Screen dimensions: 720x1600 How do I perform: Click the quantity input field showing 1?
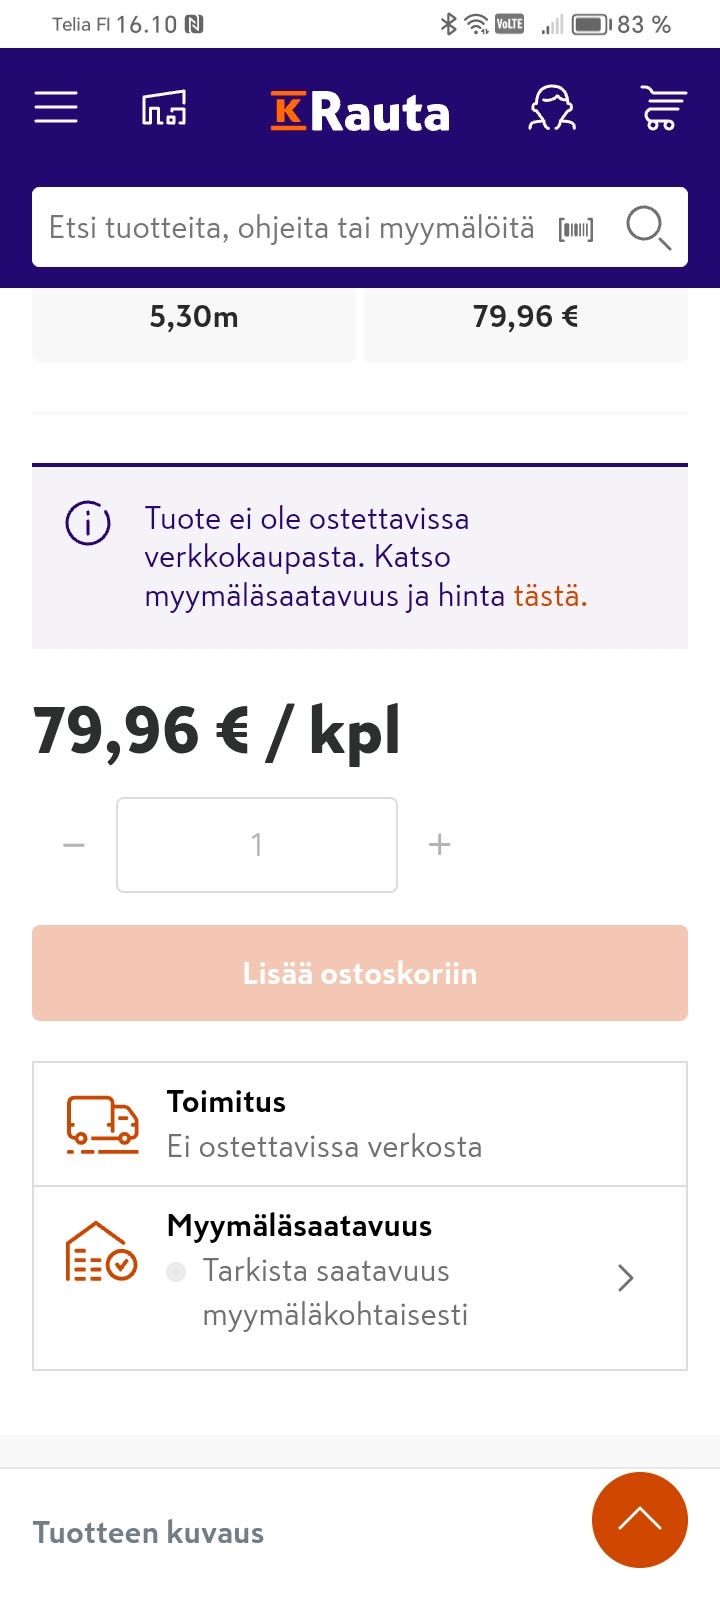(x=257, y=844)
